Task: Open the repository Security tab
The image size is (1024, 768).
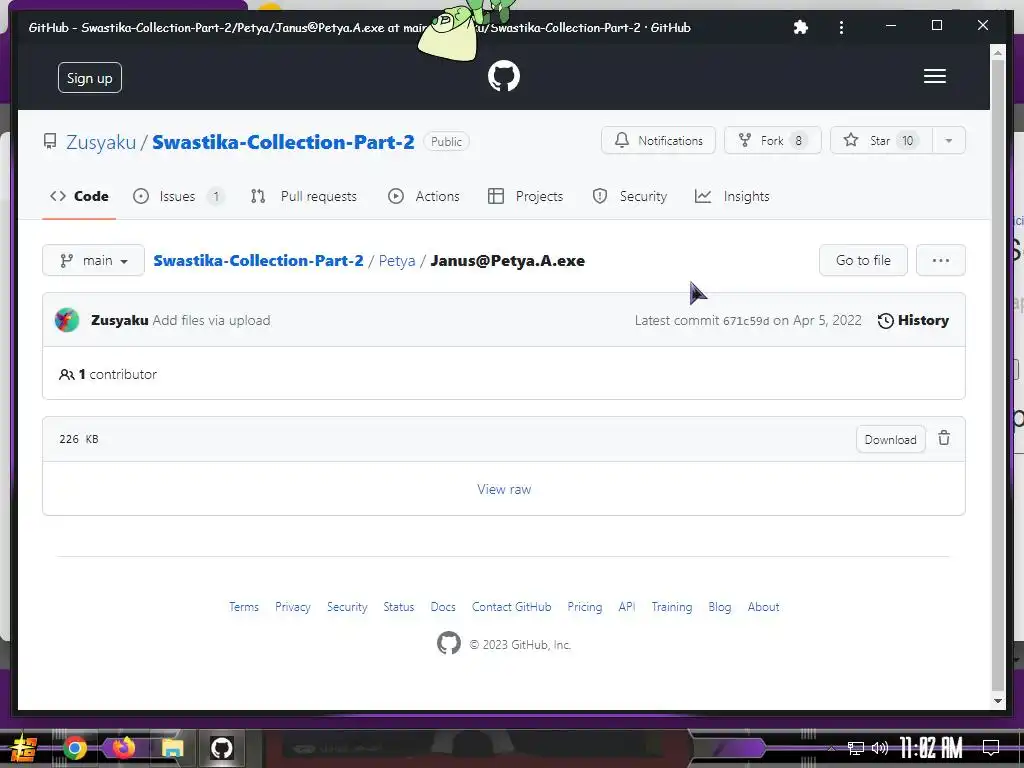Action: pyautogui.click(x=630, y=196)
